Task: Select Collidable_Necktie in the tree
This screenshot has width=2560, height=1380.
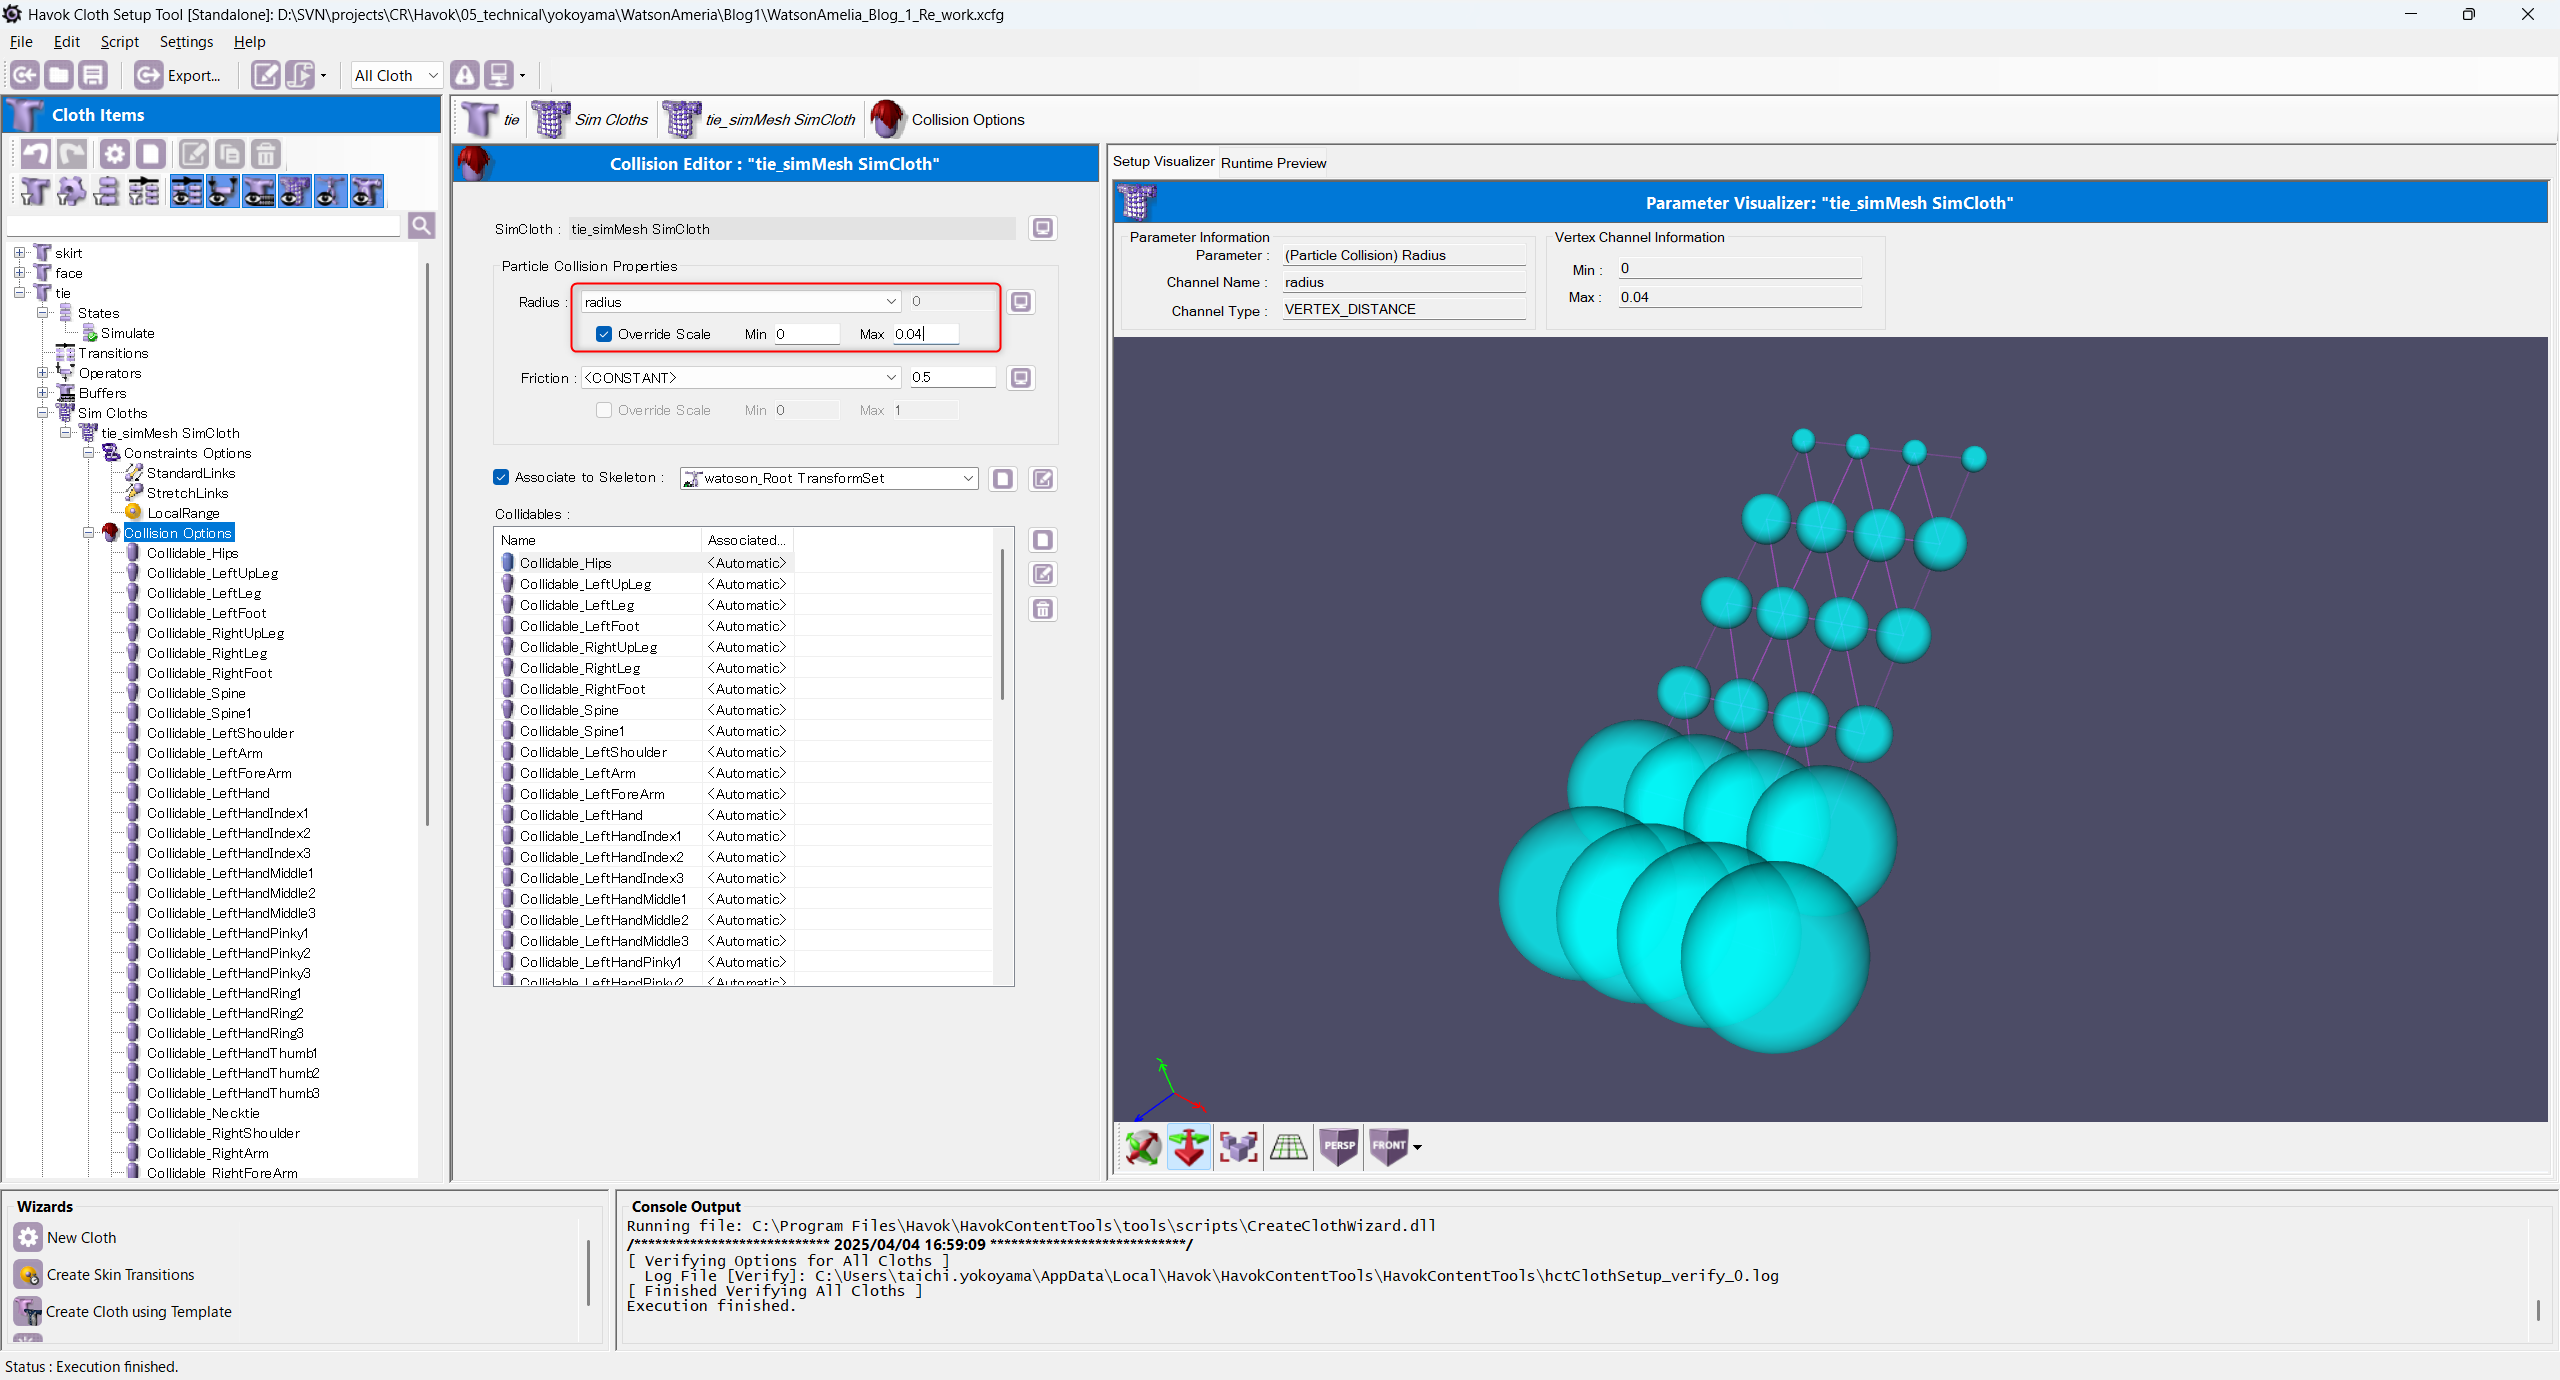Action: (203, 1113)
